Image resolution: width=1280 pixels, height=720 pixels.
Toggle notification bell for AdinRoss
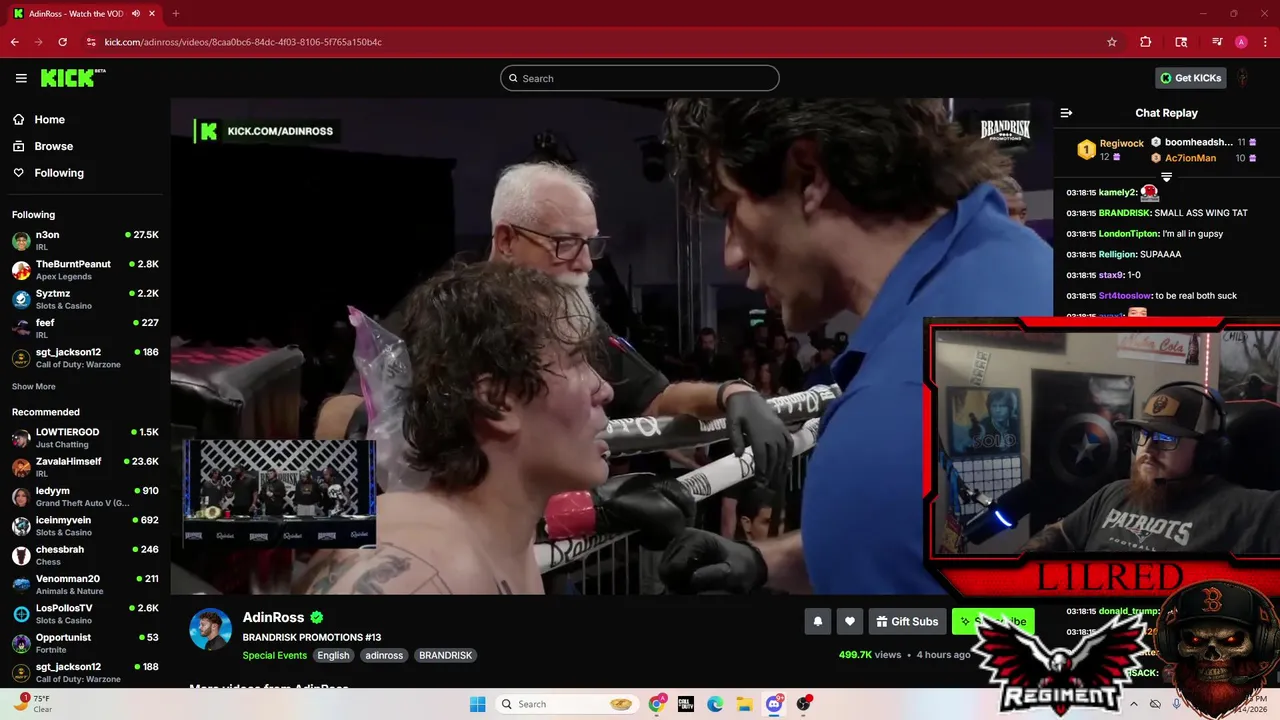[818, 621]
